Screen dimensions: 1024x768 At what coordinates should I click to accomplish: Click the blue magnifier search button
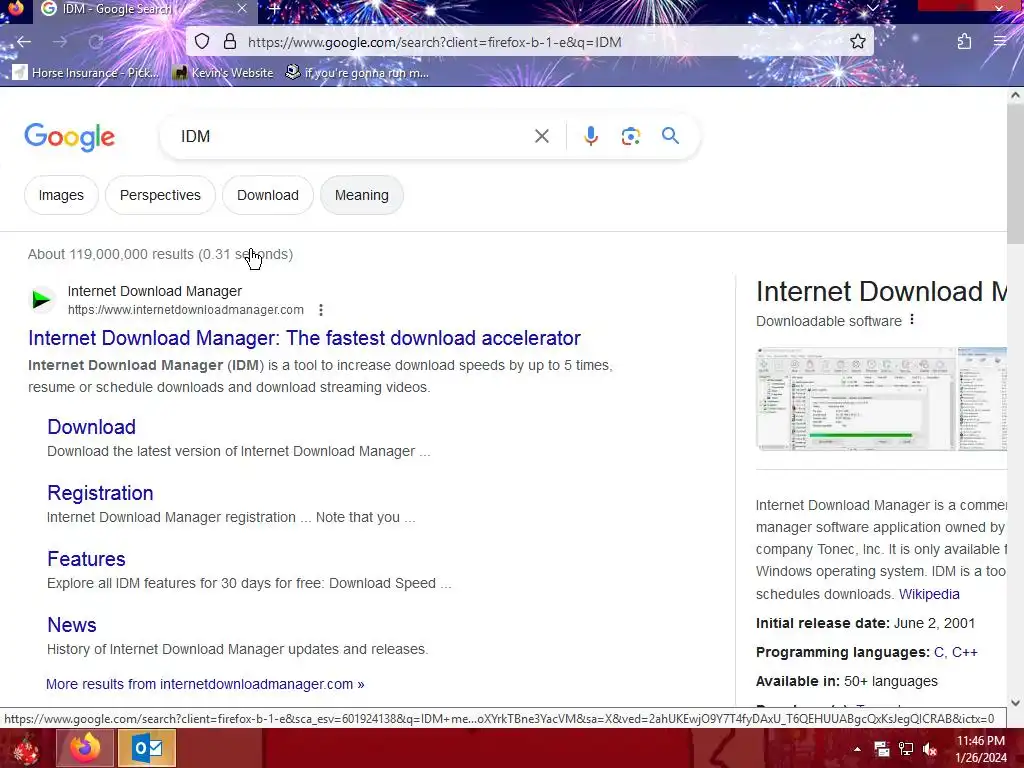[x=670, y=136]
